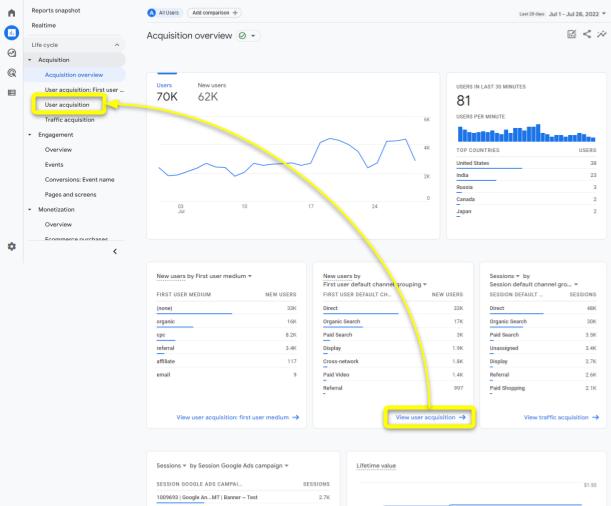Click Japan in top countries

pos(526,212)
